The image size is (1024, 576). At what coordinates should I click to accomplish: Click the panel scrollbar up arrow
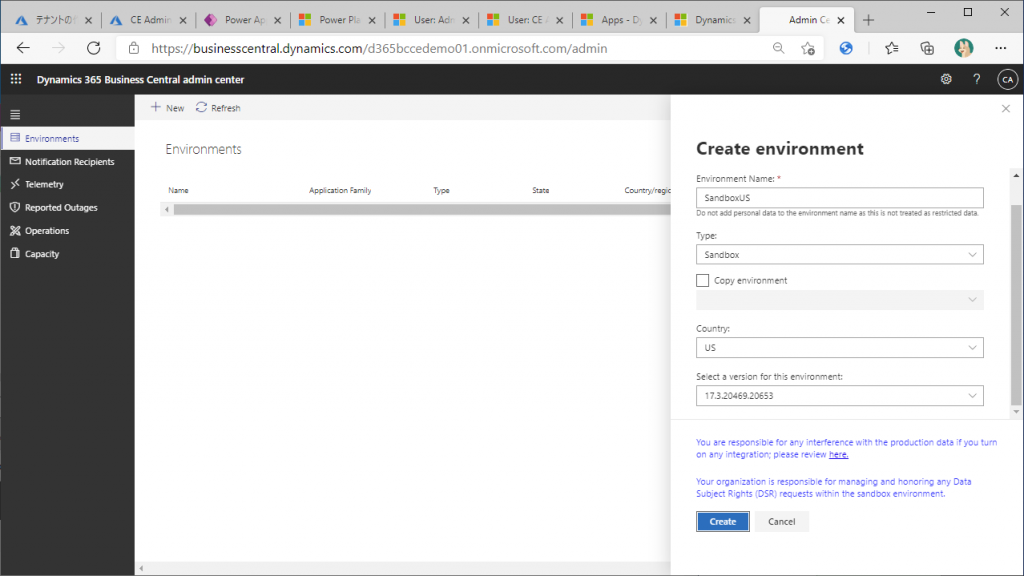1016,175
